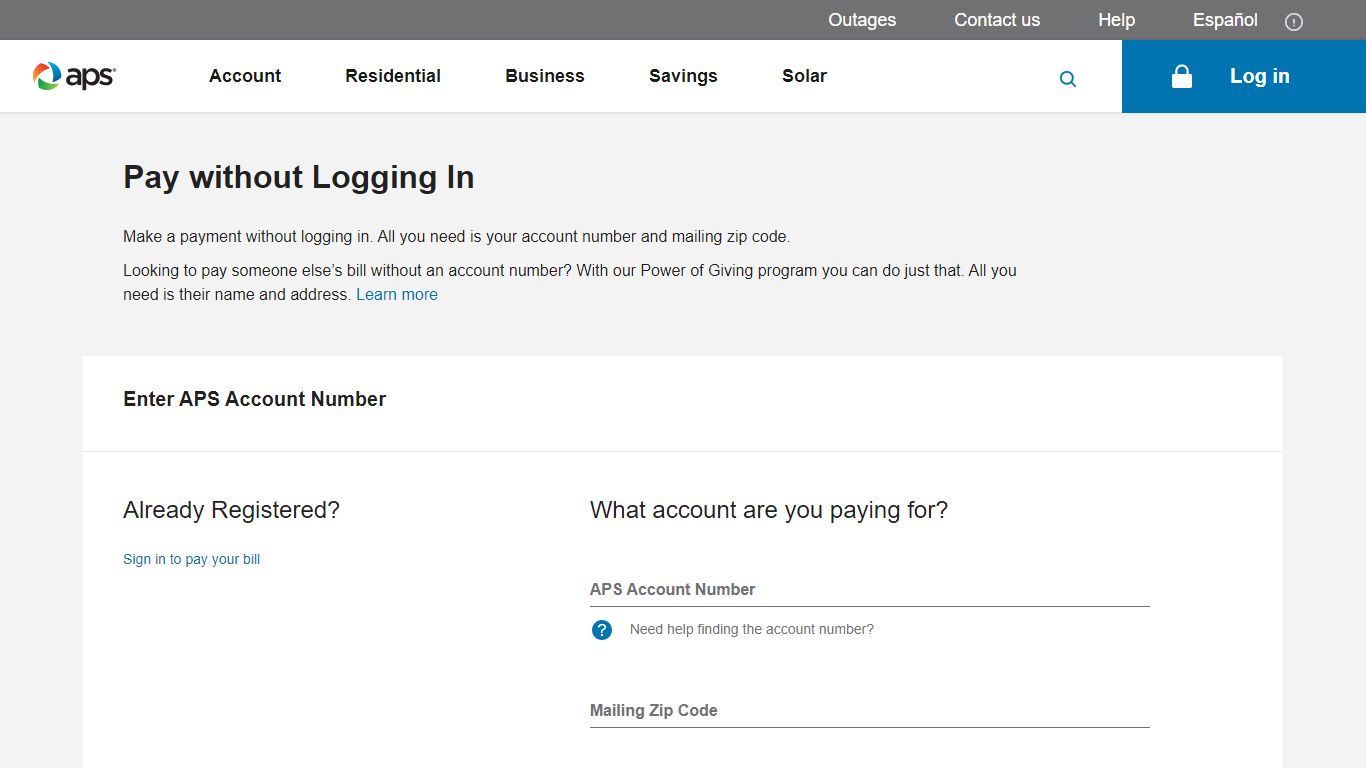Open the site search magnifier icon
Screen dimensions: 1366x768
pyautogui.click(x=1068, y=79)
